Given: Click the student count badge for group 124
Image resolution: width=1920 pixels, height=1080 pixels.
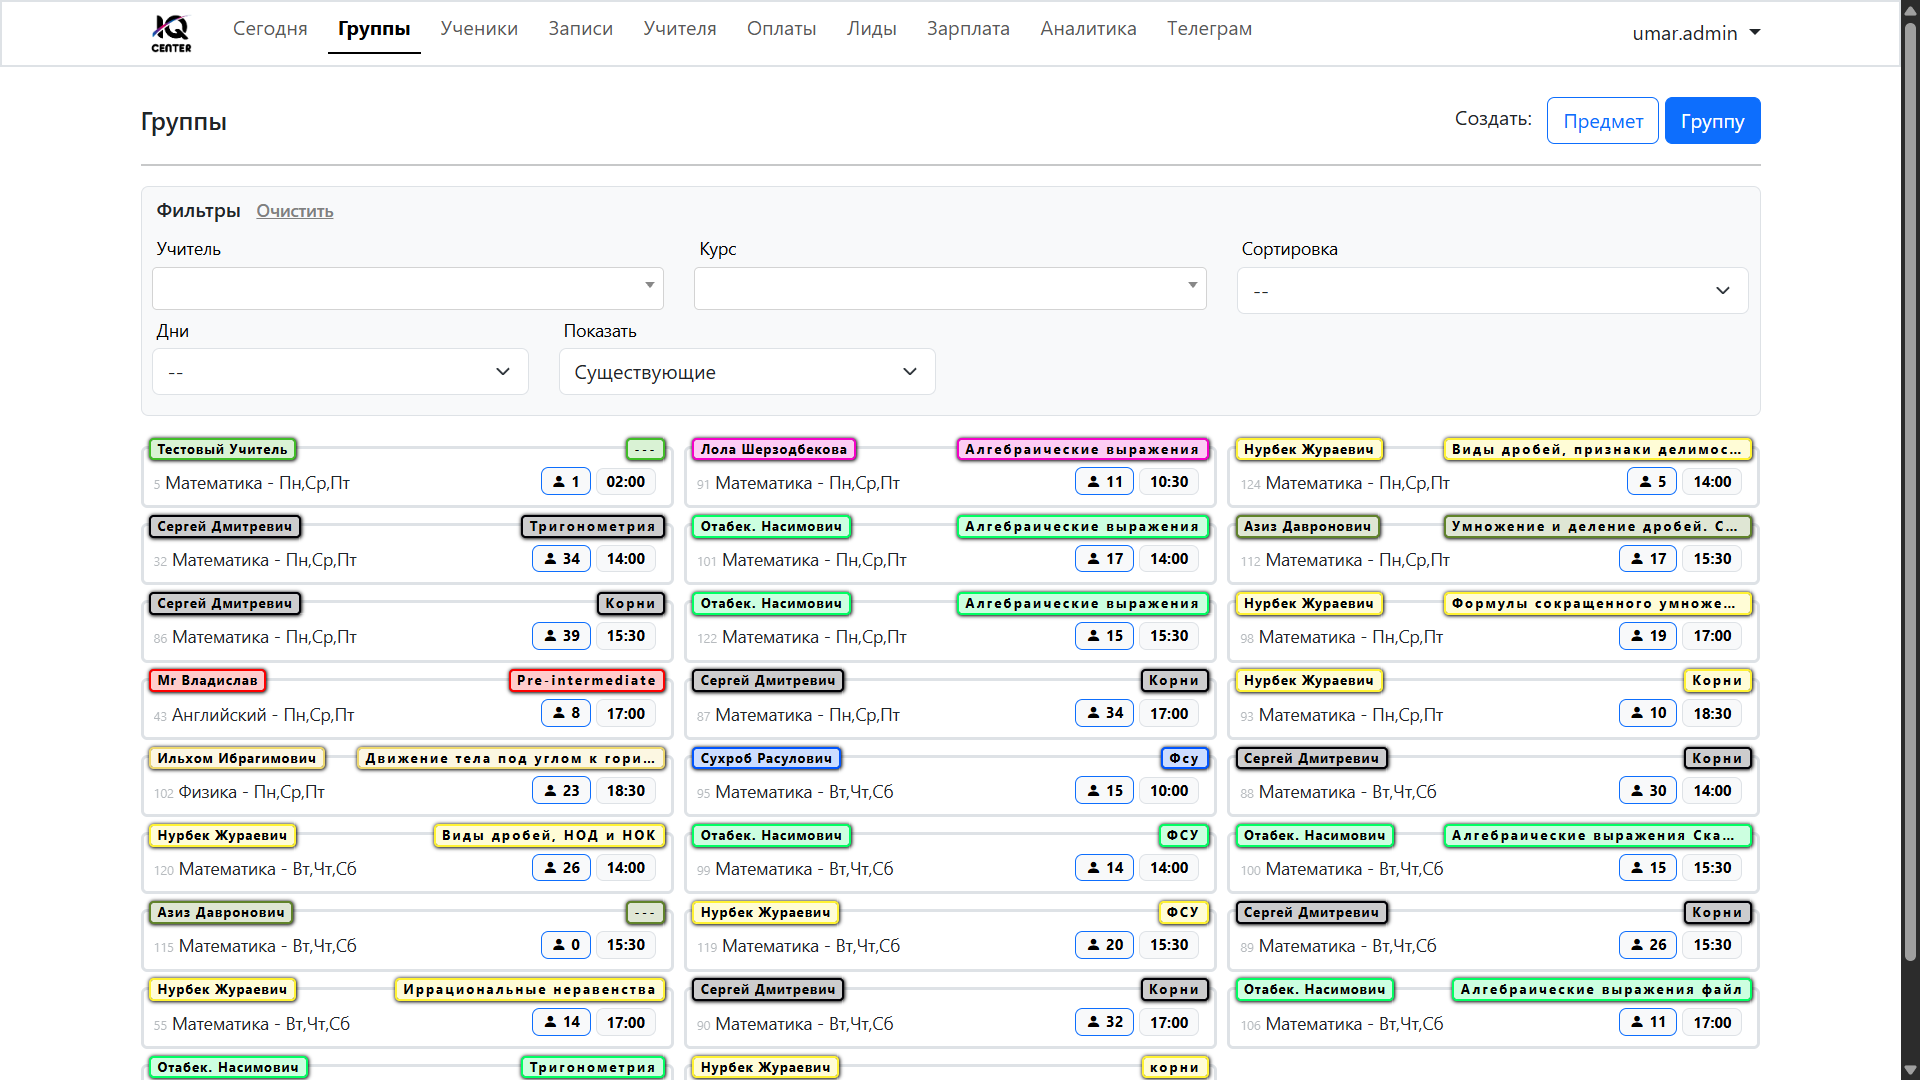Looking at the screenshot, I should click(x=1652, y=482).
